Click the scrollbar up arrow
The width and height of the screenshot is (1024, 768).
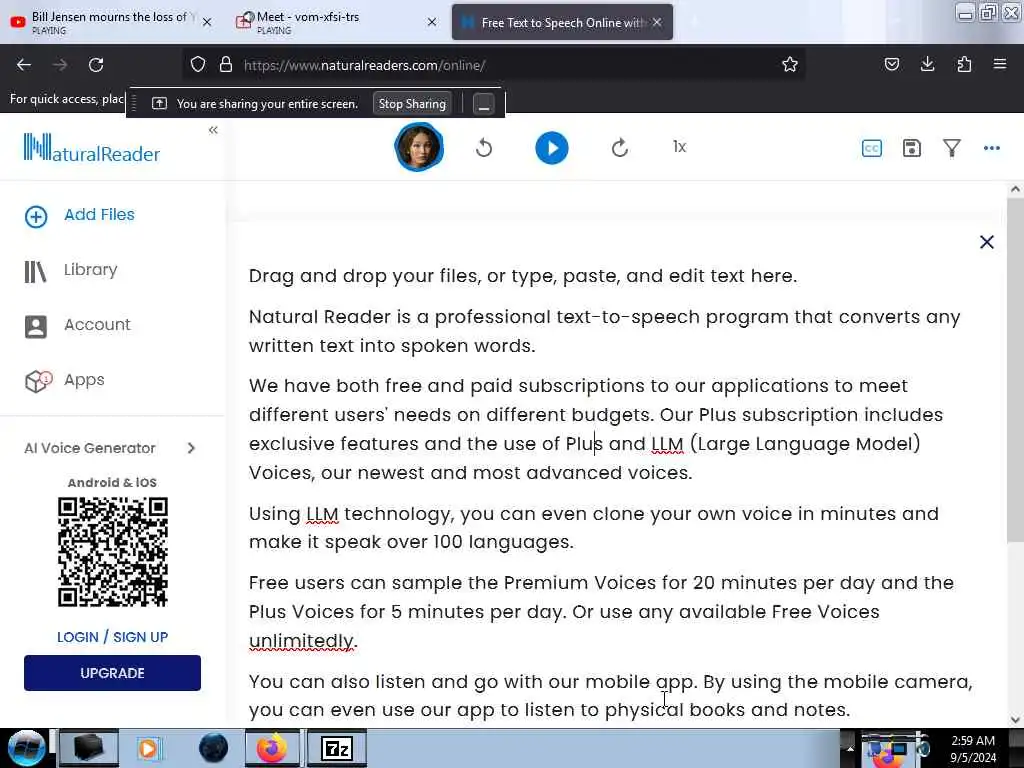pos(1015,189)
